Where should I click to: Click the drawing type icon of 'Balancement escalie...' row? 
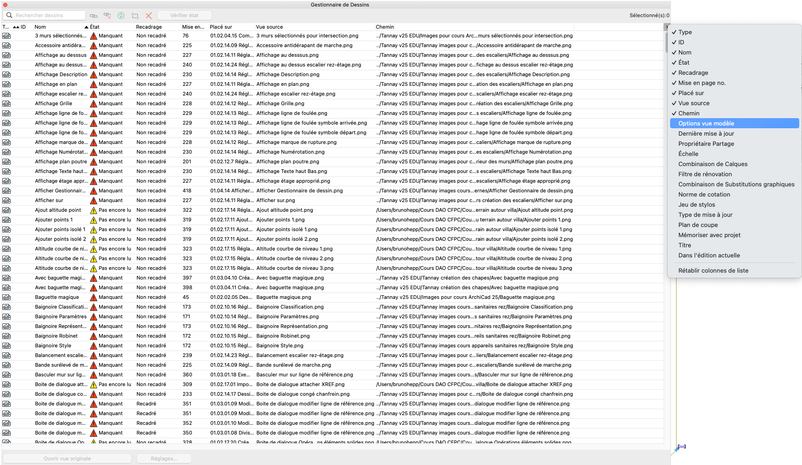[6, 356]
